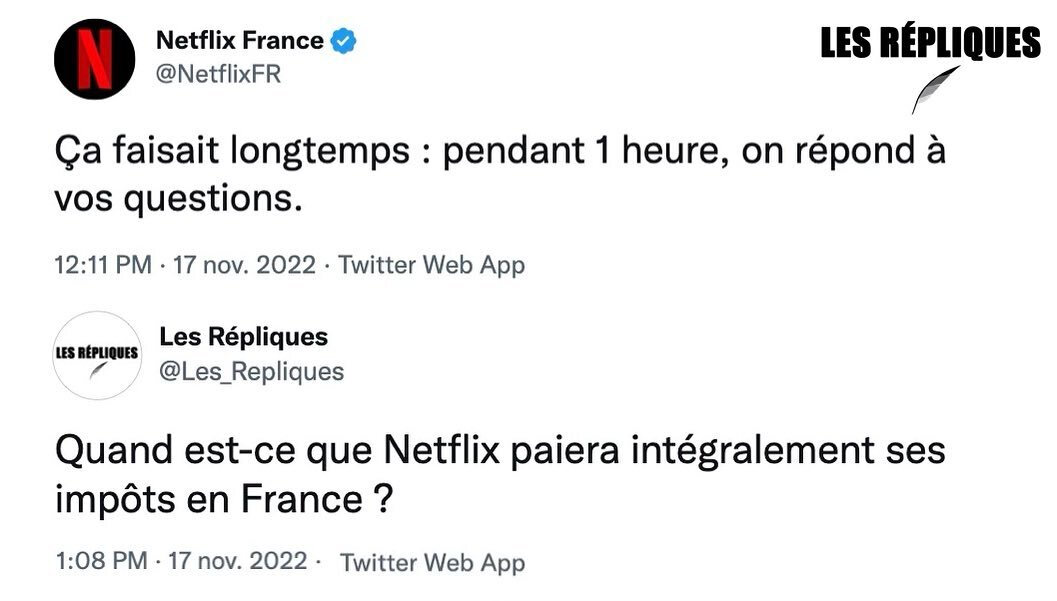Click 'impôts en France ?' in the reply
Image resolution: width=1057 pixels, height=601 pixels.
221,498
